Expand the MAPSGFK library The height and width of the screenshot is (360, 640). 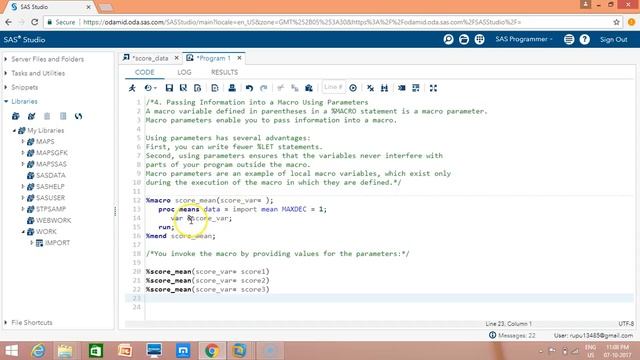(23, 153)
